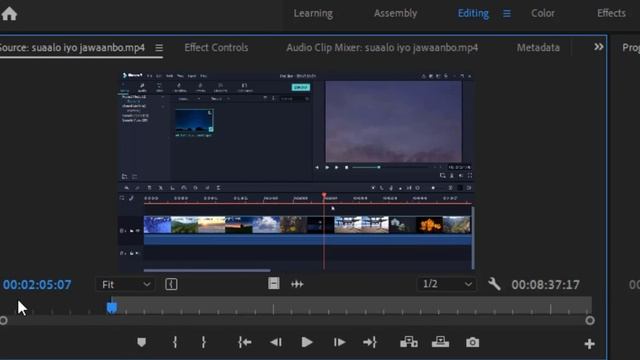
Task: Switch to the Color workspace
Action: (542, 13)
